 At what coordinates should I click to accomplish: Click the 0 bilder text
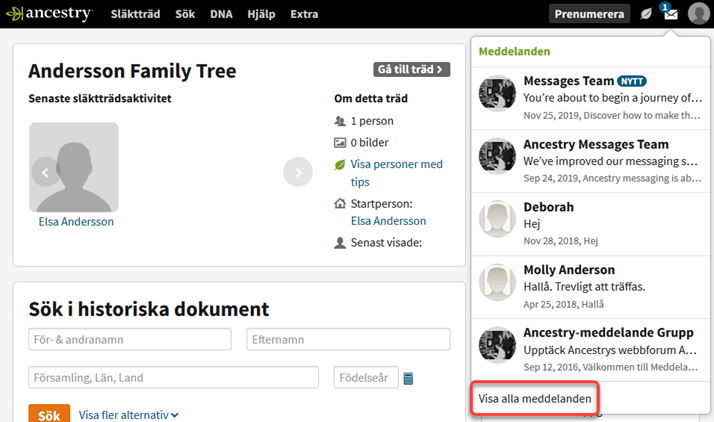369,142
